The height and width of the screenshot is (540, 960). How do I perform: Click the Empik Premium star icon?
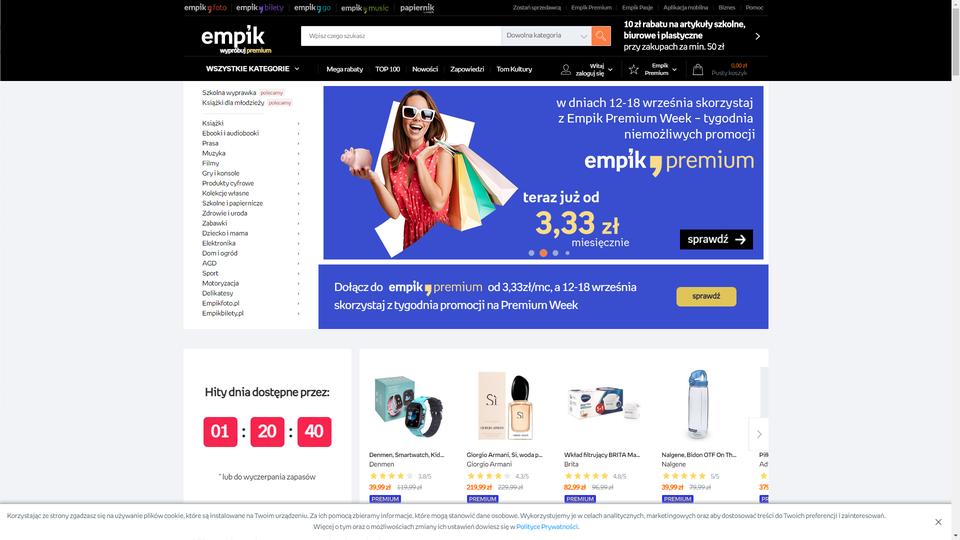pyautogui.click(x=634, y=70)
